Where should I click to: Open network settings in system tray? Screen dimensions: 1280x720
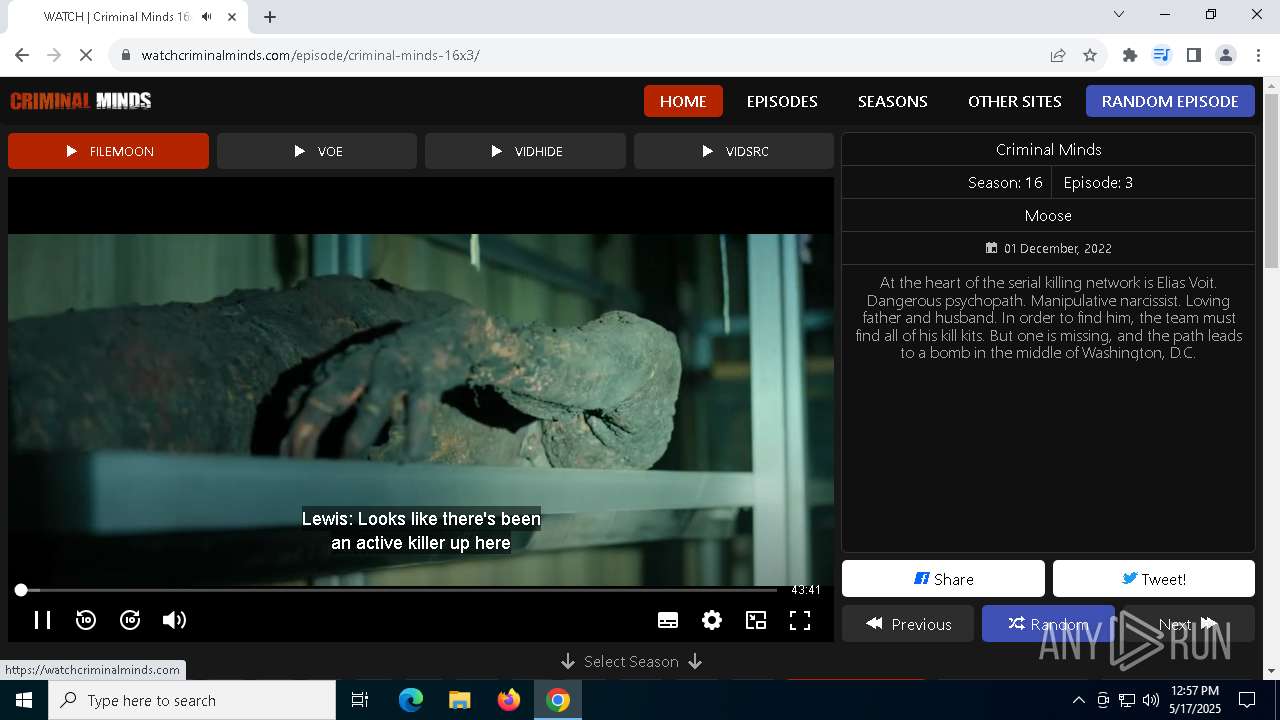(x=1127, y=700)
